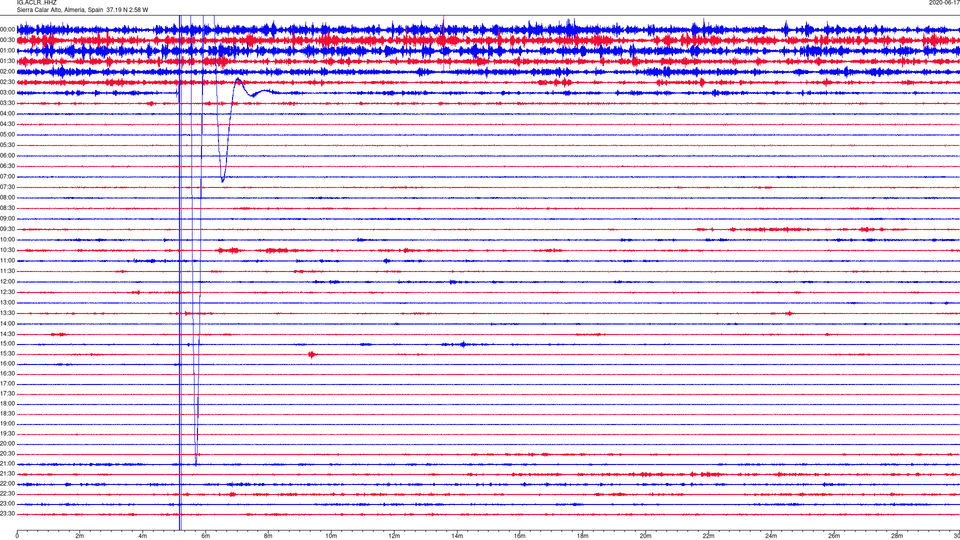Click the 01:30 time row label
The width and height of the screenshot is (960, 540).
(7, 61)
